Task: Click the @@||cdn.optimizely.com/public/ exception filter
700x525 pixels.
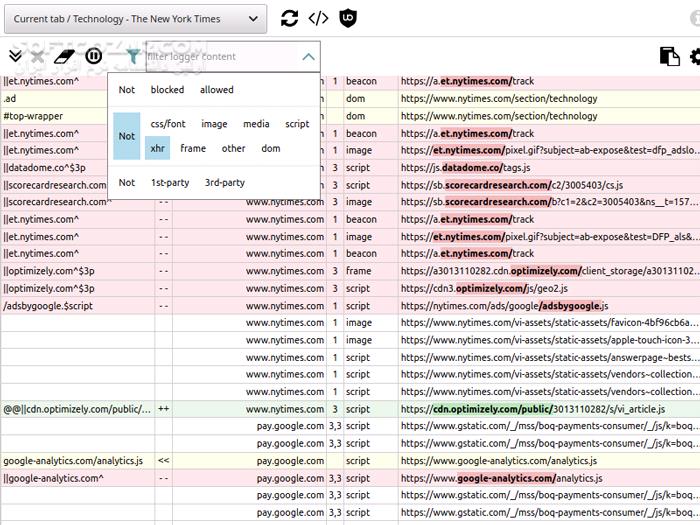Action: (77, 409)
